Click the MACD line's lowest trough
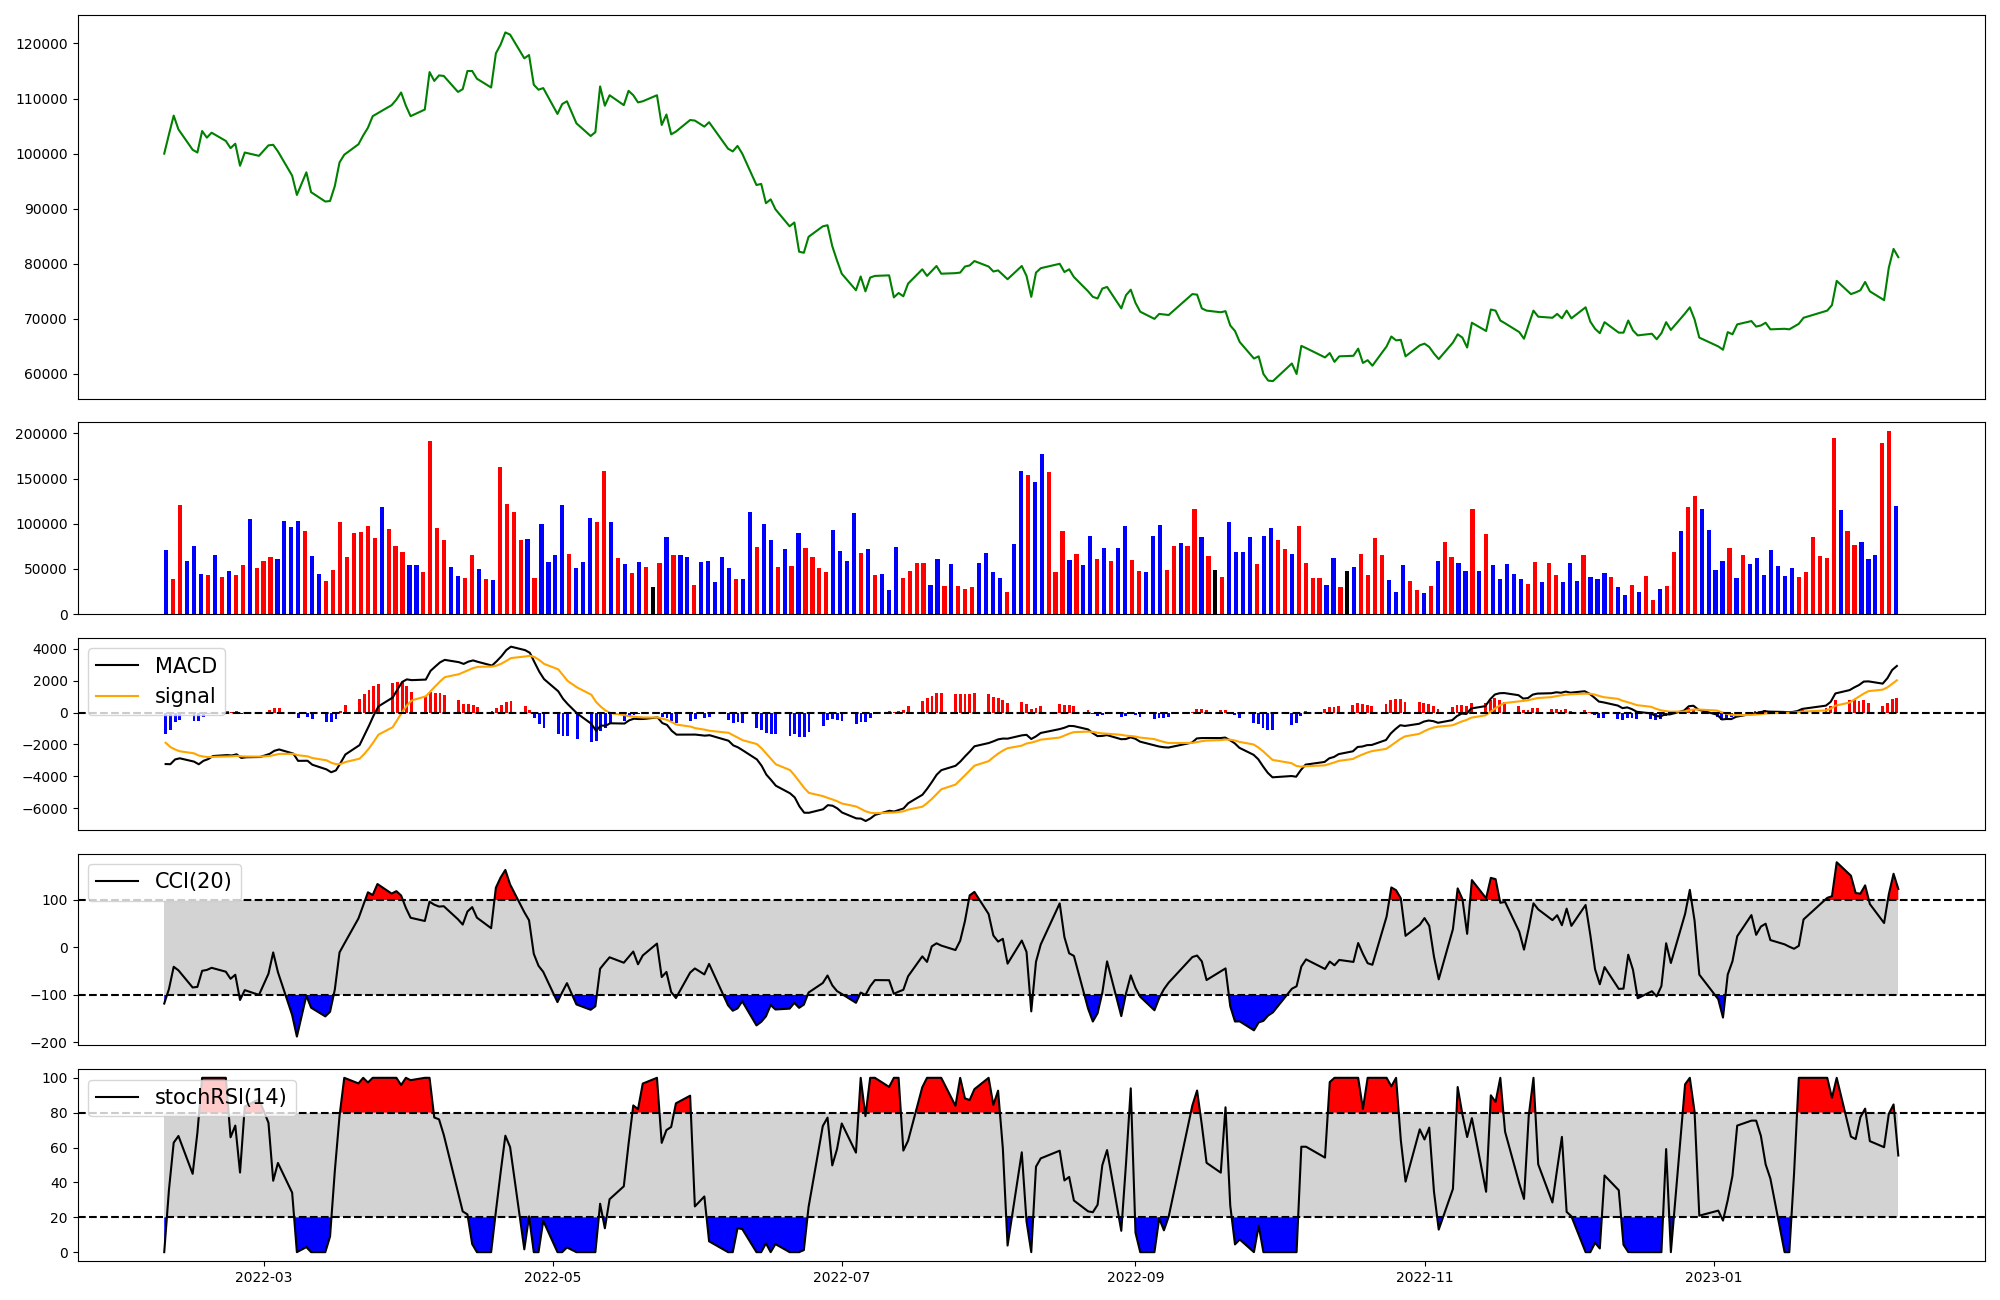The height and width of the screenshot is (1300, 2000). [866, 820]
